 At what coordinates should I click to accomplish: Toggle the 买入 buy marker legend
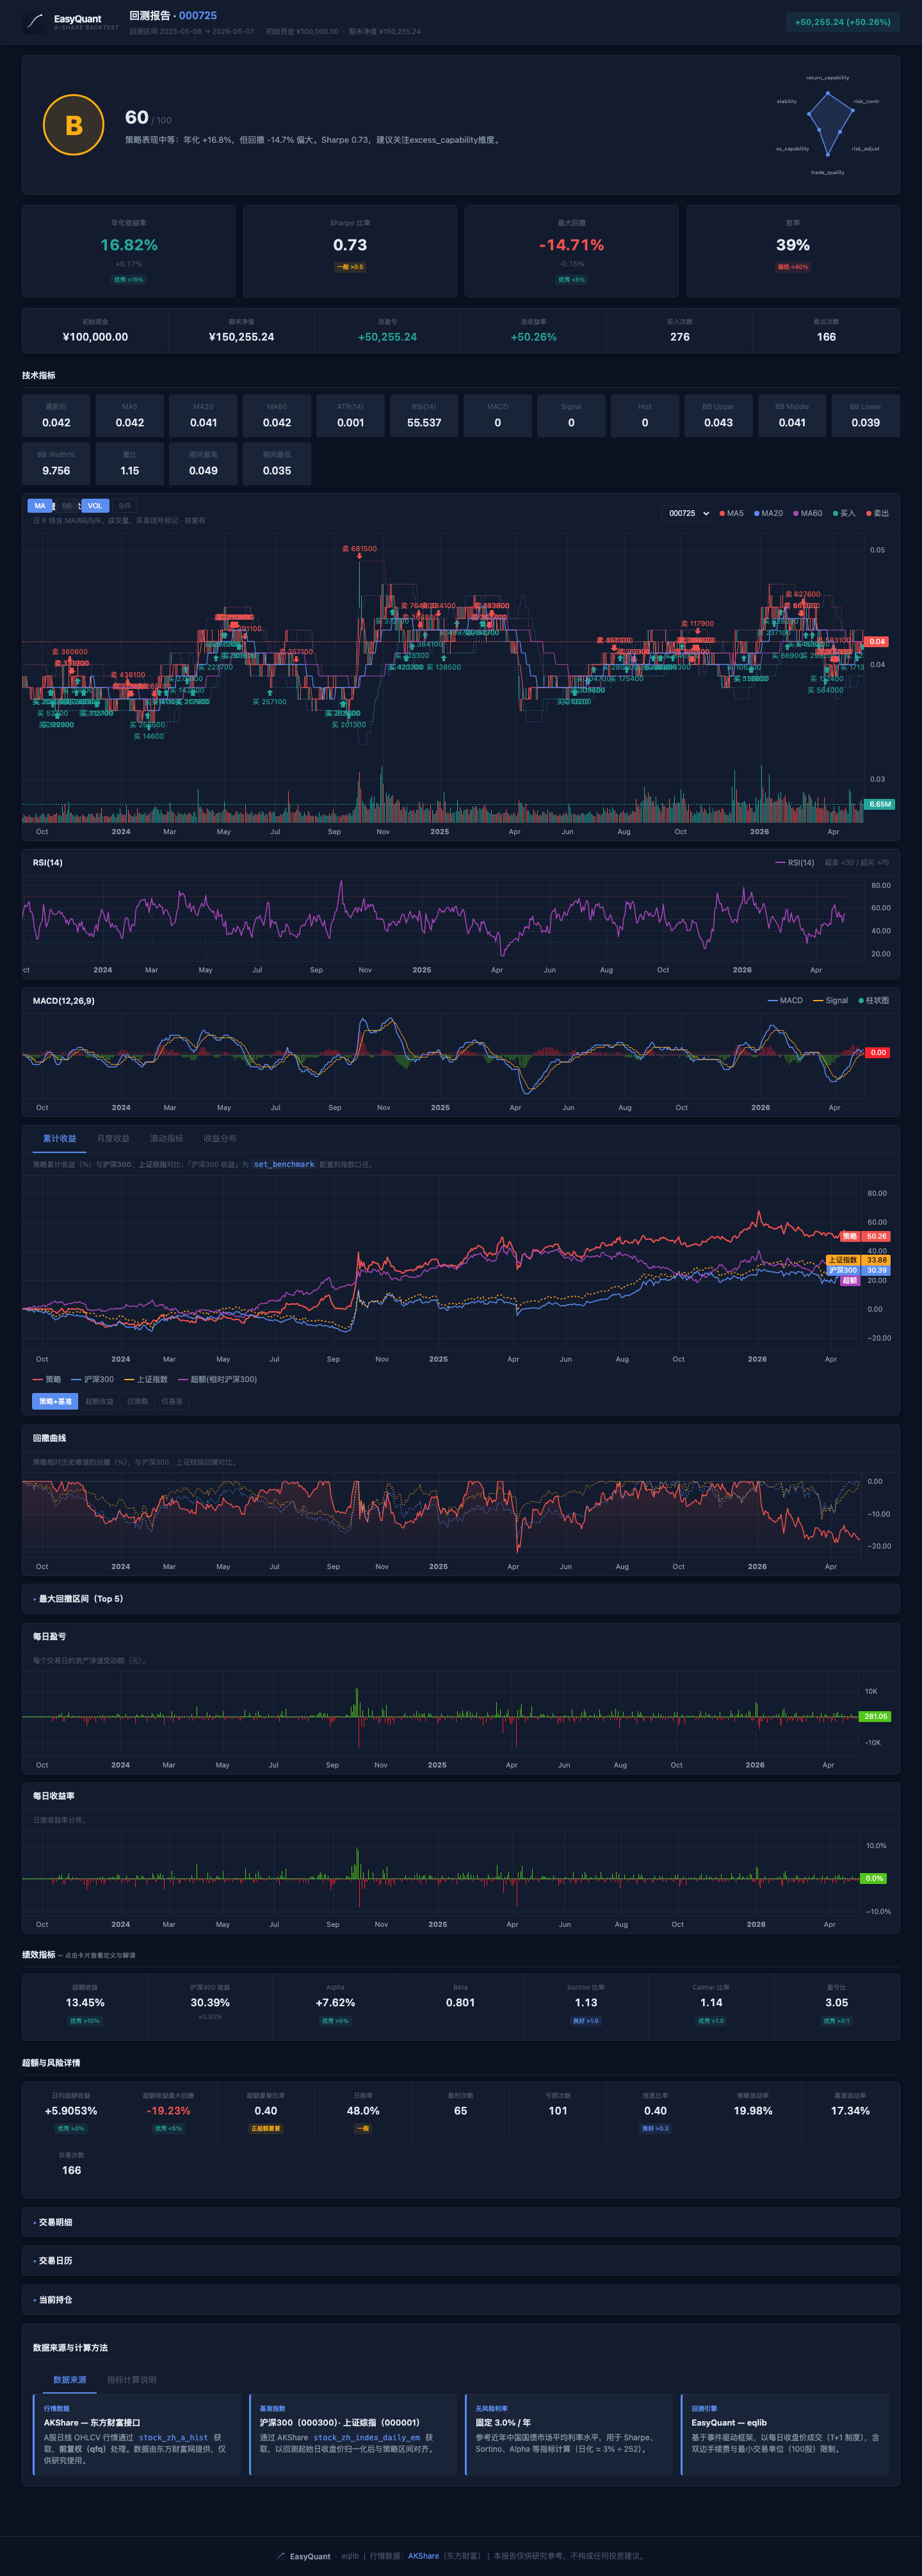point(844,513)
